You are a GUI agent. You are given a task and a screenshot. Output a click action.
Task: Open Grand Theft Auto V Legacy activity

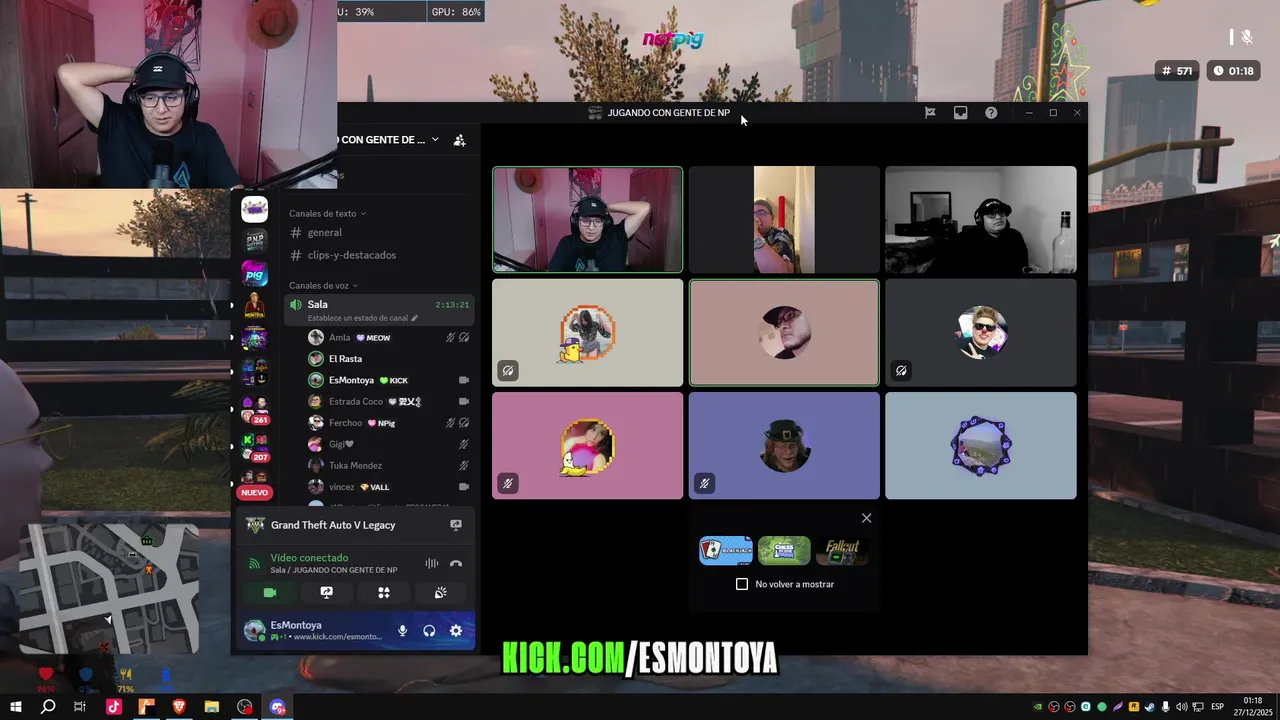[333, 525]
